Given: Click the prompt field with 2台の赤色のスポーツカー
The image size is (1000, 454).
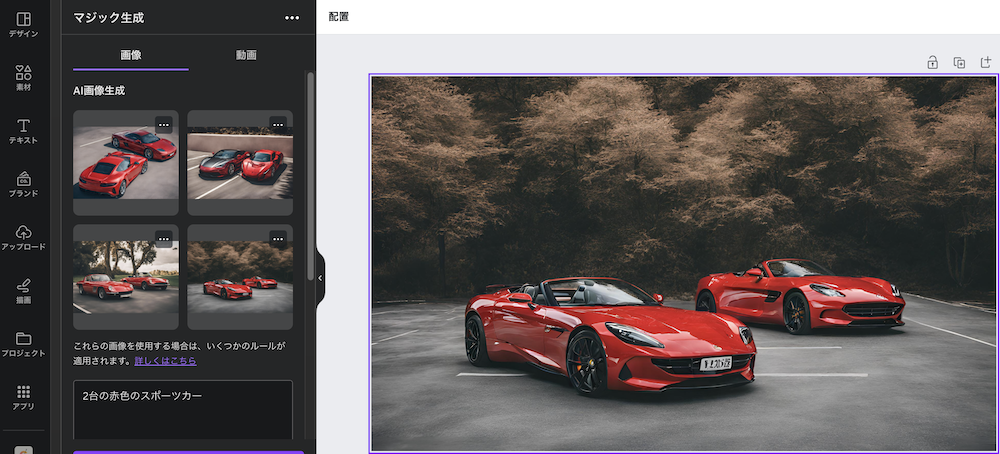Looking at the screenshot, I should (183, 409).
